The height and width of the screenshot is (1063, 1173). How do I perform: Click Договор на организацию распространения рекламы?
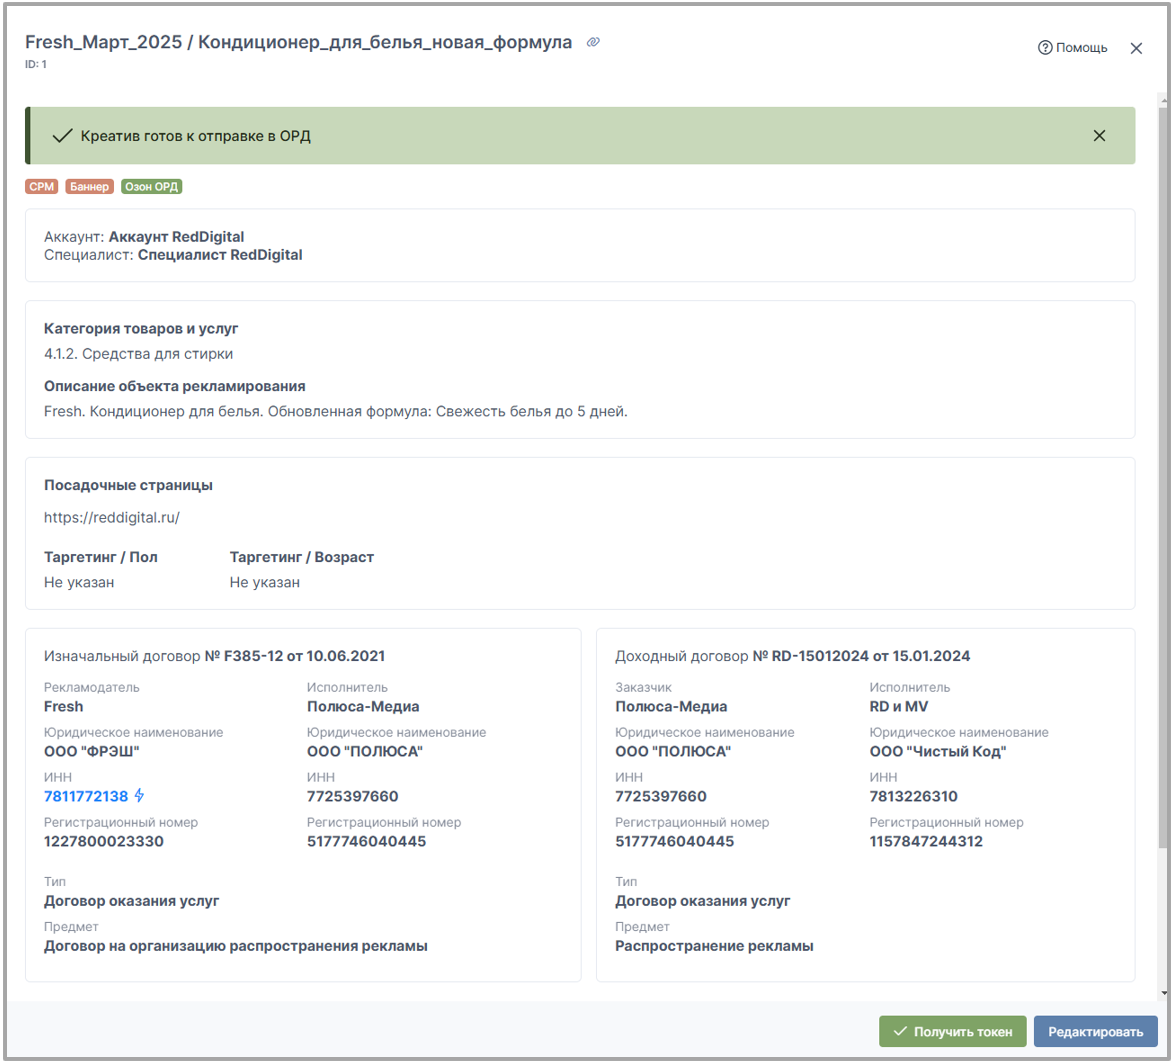pos(236,946)
